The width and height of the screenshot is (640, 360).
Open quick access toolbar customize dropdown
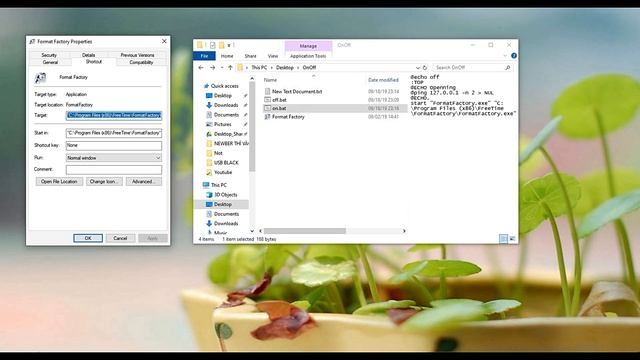coord(229,45)
